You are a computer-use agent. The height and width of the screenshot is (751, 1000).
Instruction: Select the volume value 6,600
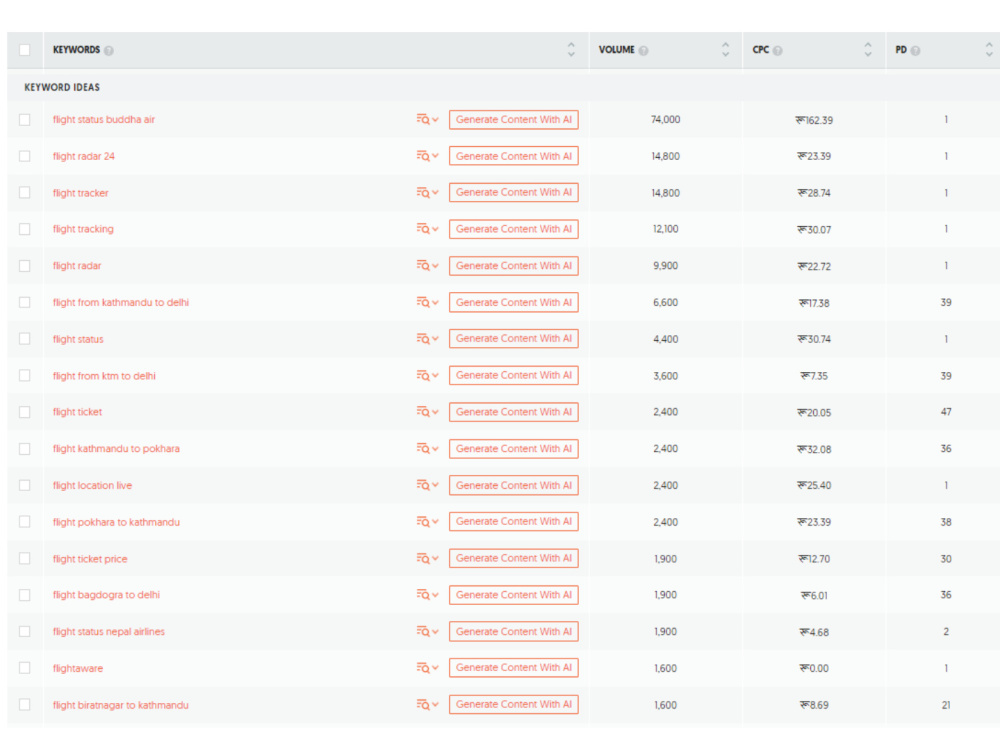coord(665,302)
